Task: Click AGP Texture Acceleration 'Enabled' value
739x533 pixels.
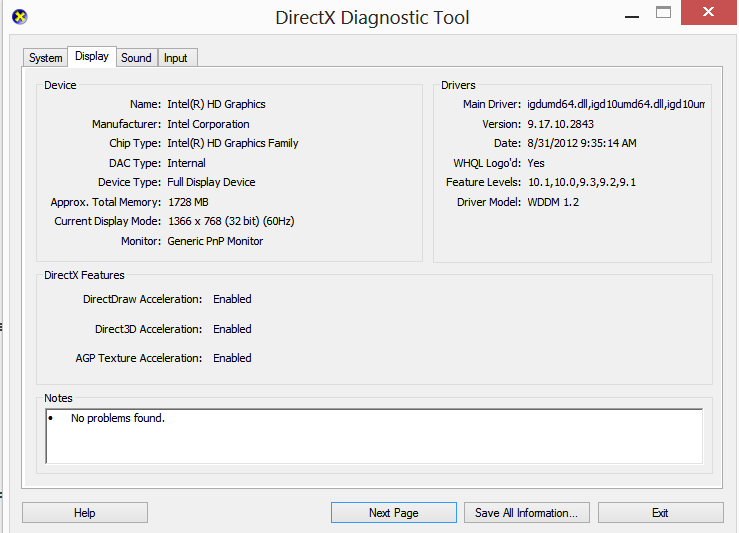Action: pos(232,358)
